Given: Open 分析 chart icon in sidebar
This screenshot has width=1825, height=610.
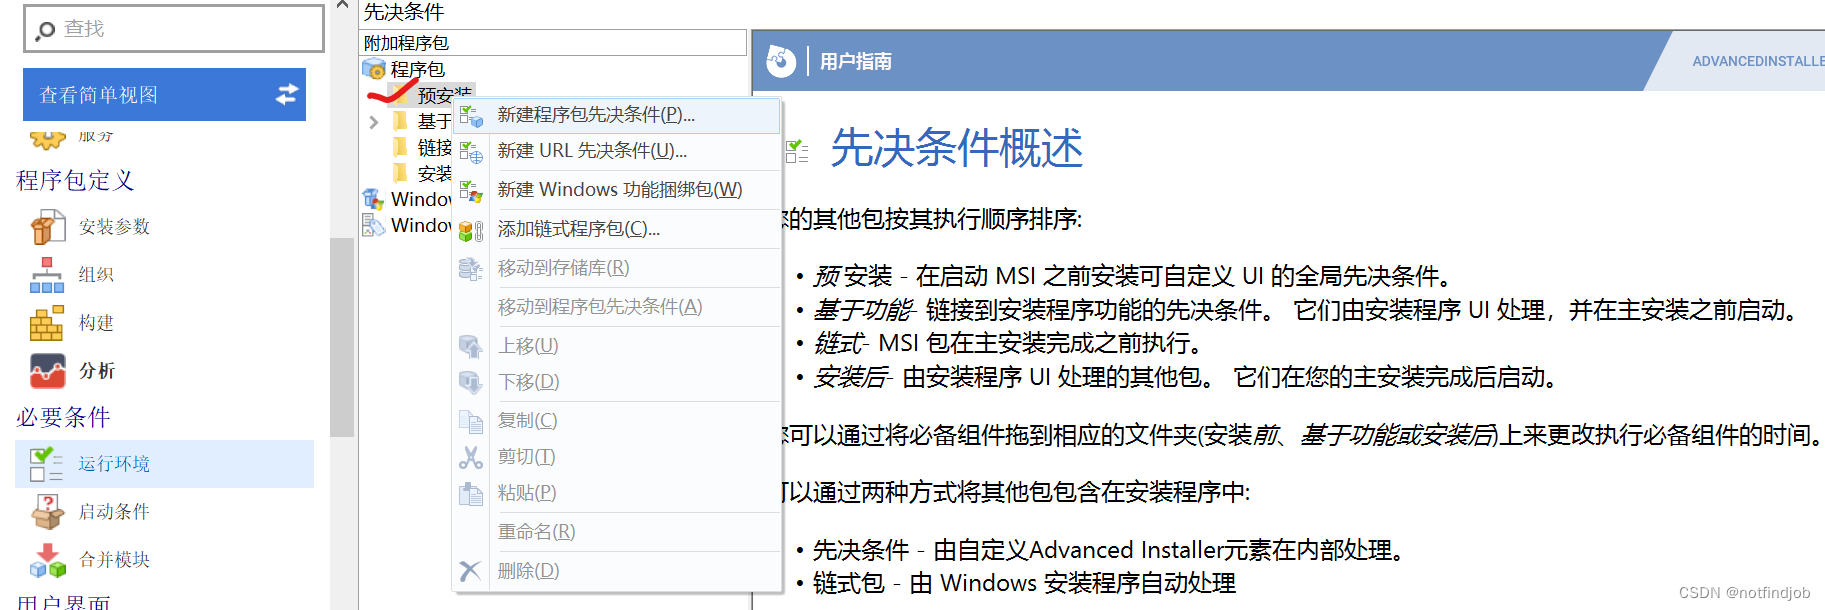Looking at the screenshot, I should point(47,371).
